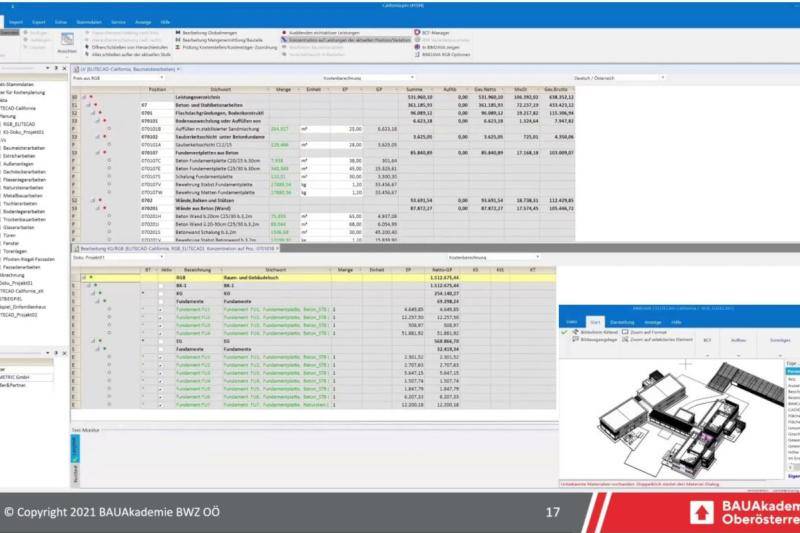Open the Service menu
This screenshot has height=533, width=800.
click(x=118, y=22)
